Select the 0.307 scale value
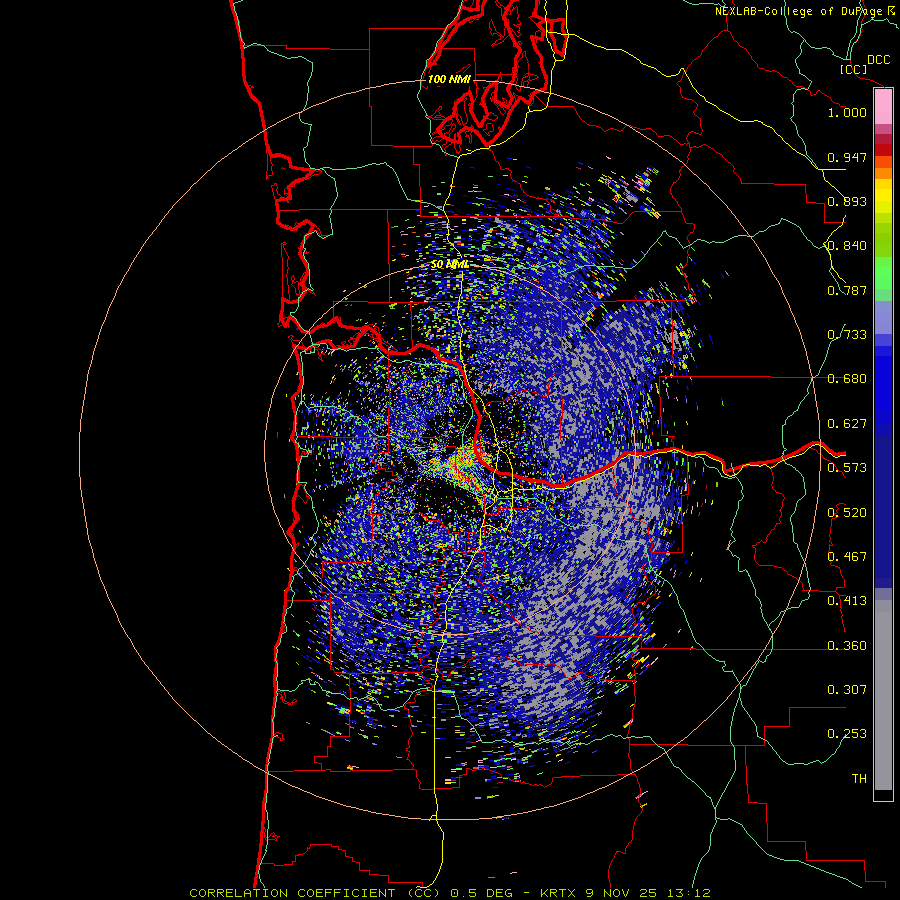The image size is (900, 900). tap(847, 690)
